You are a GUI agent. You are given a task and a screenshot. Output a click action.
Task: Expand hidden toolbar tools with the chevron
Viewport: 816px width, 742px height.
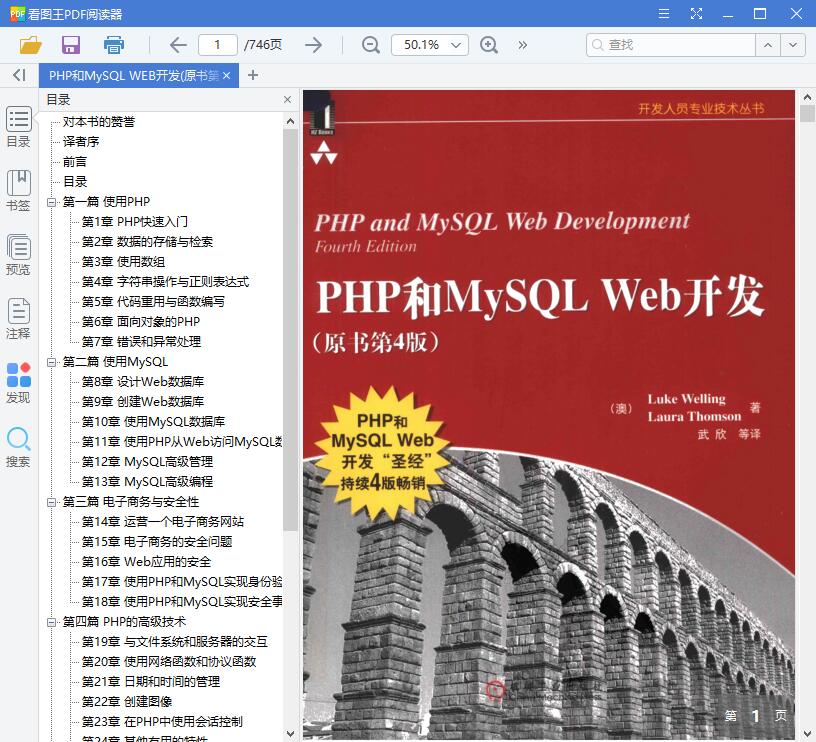(x=522, y=45)
